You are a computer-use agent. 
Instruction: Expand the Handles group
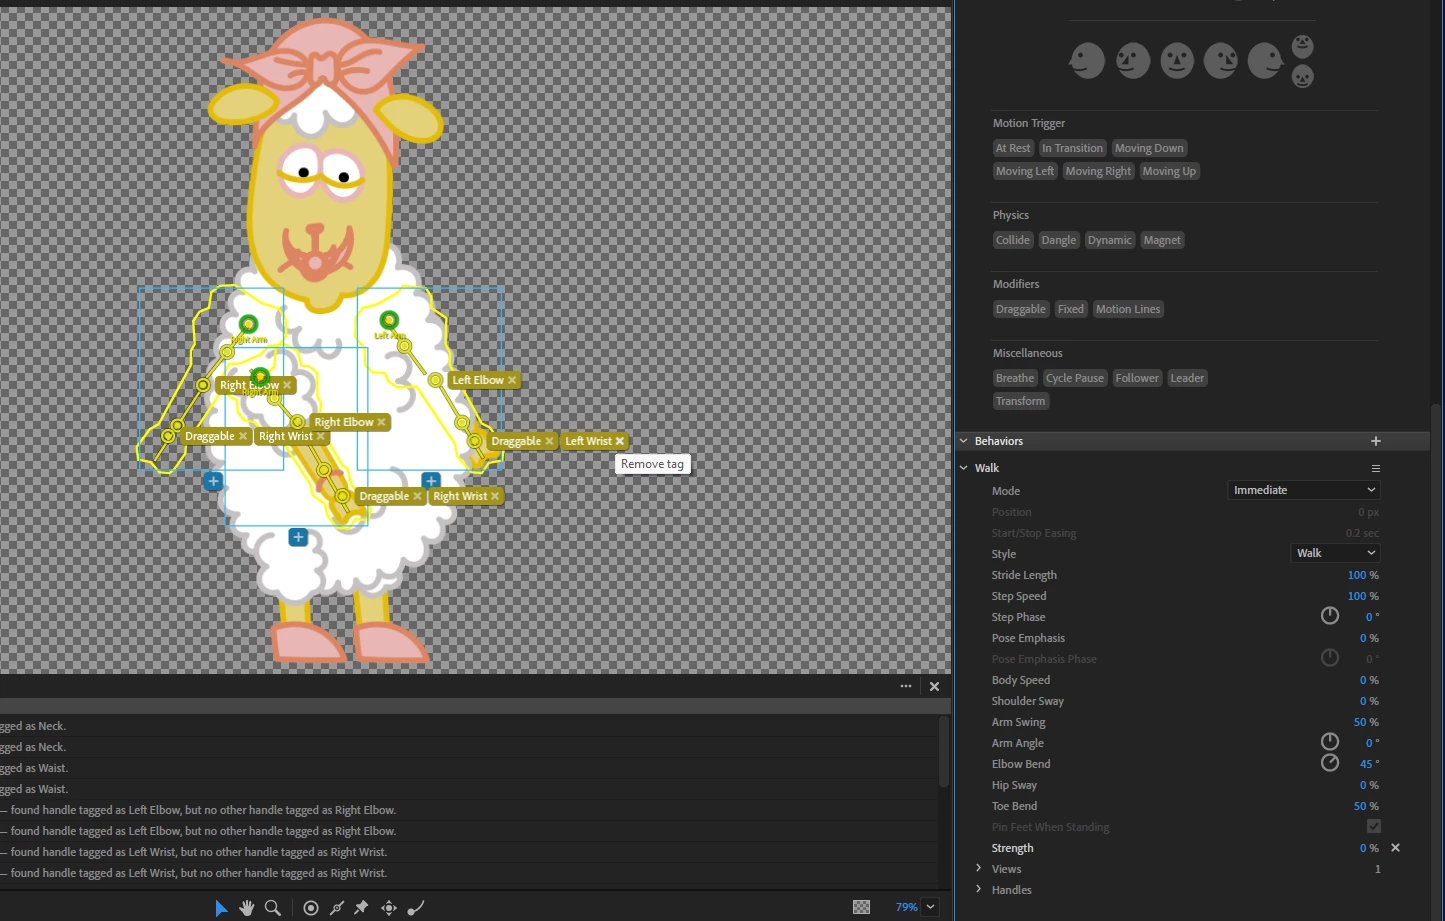click(979, 889)
